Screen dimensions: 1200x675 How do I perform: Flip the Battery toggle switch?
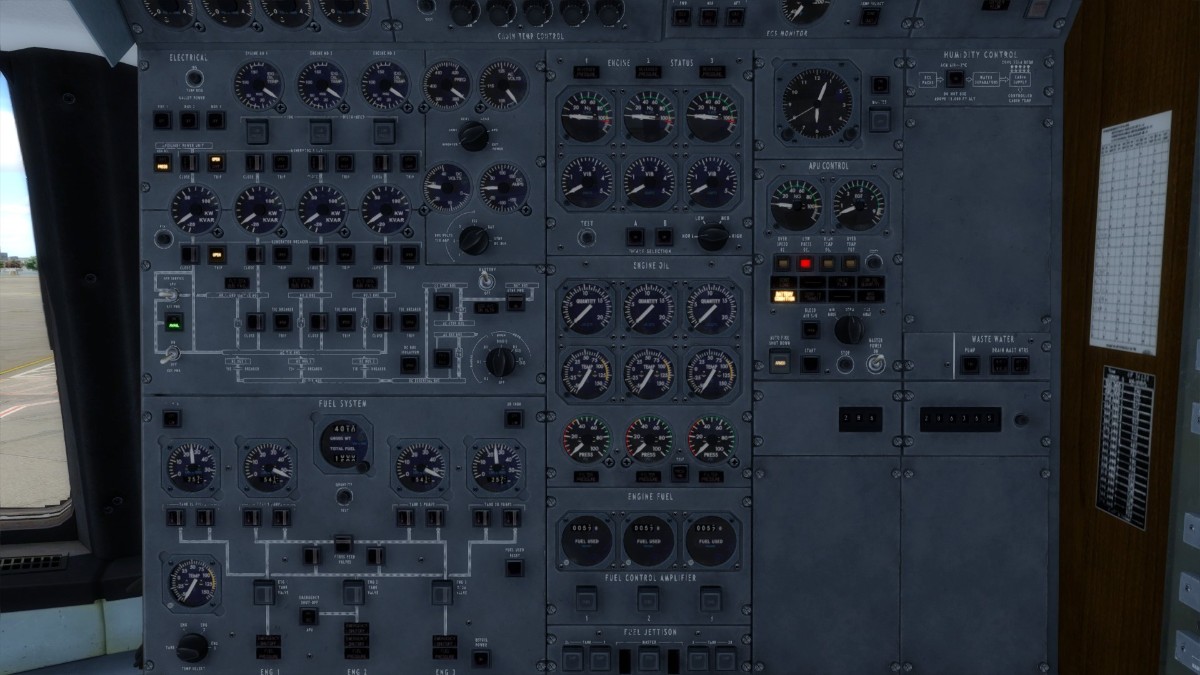488,284
